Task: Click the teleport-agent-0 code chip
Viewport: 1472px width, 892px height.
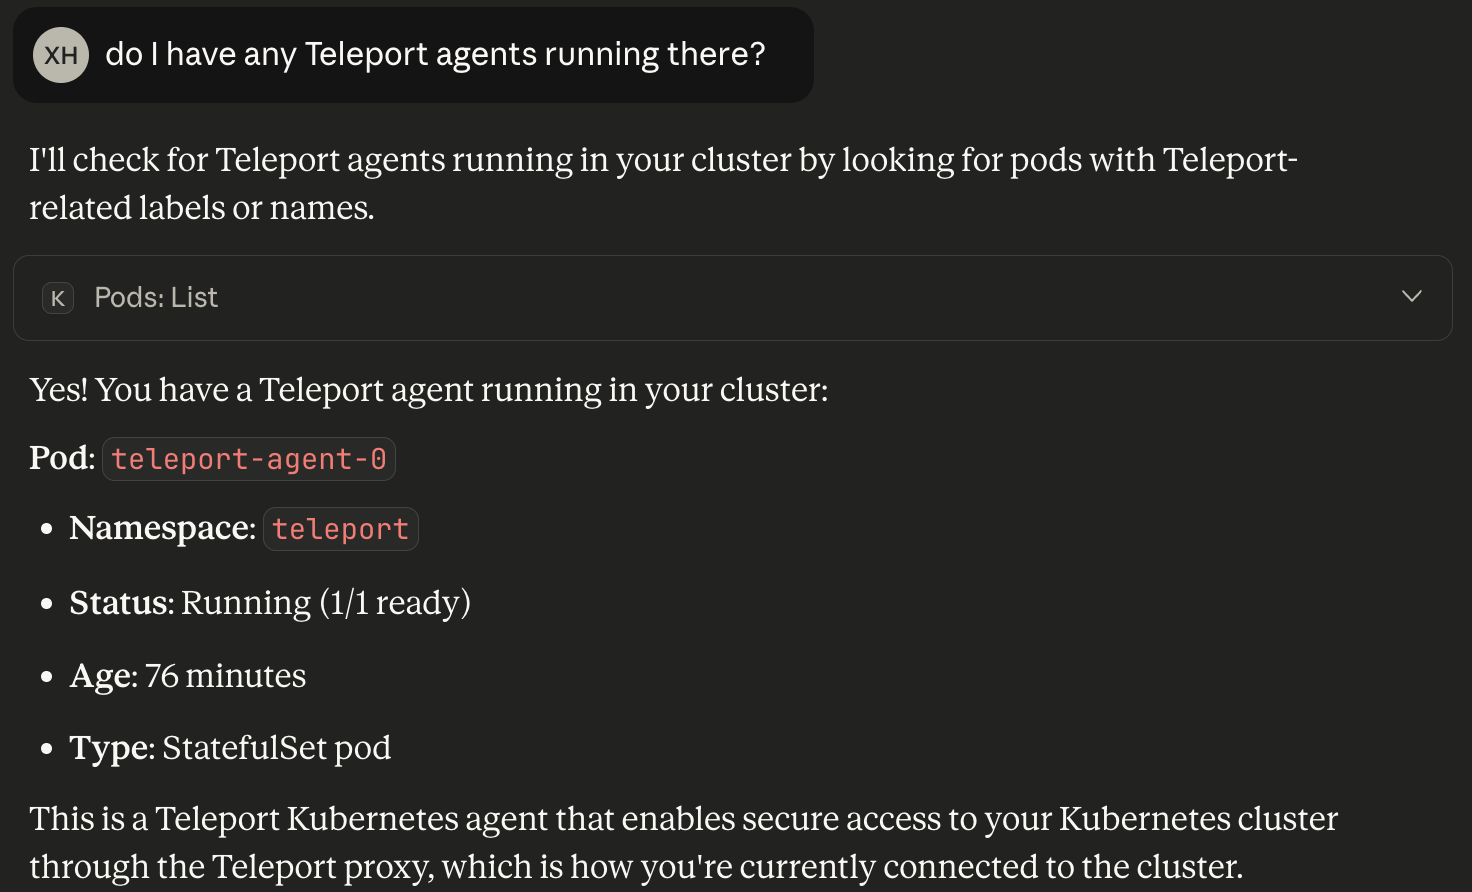Action: (248, 458)
